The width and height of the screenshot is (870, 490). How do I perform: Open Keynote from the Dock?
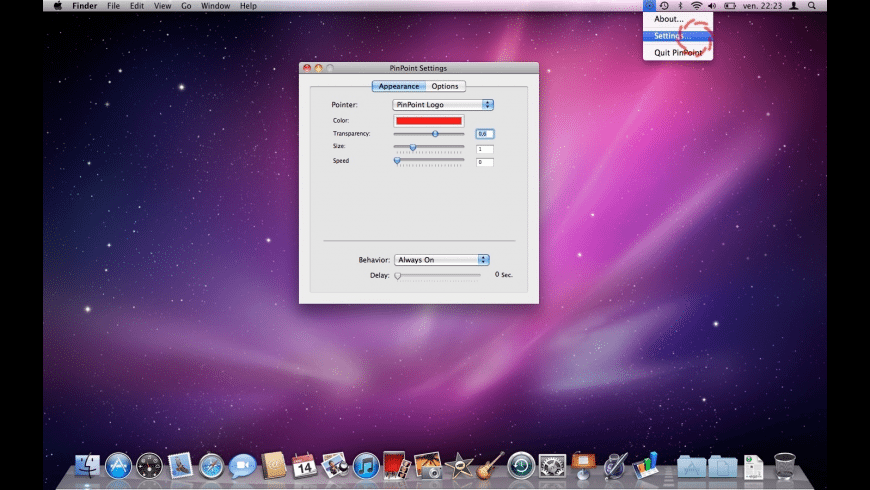click(583, 466)
